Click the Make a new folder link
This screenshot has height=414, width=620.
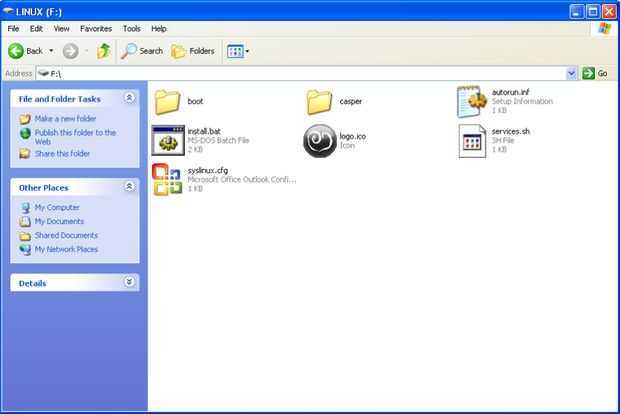pyautogui.click(x=65, y=119)
